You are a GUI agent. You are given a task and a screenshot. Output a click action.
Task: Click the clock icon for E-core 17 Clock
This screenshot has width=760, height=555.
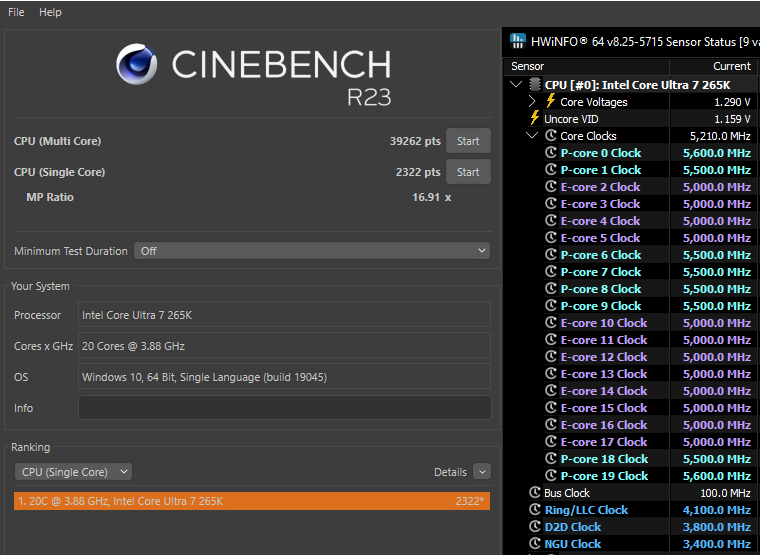click(x=550, y=441)
